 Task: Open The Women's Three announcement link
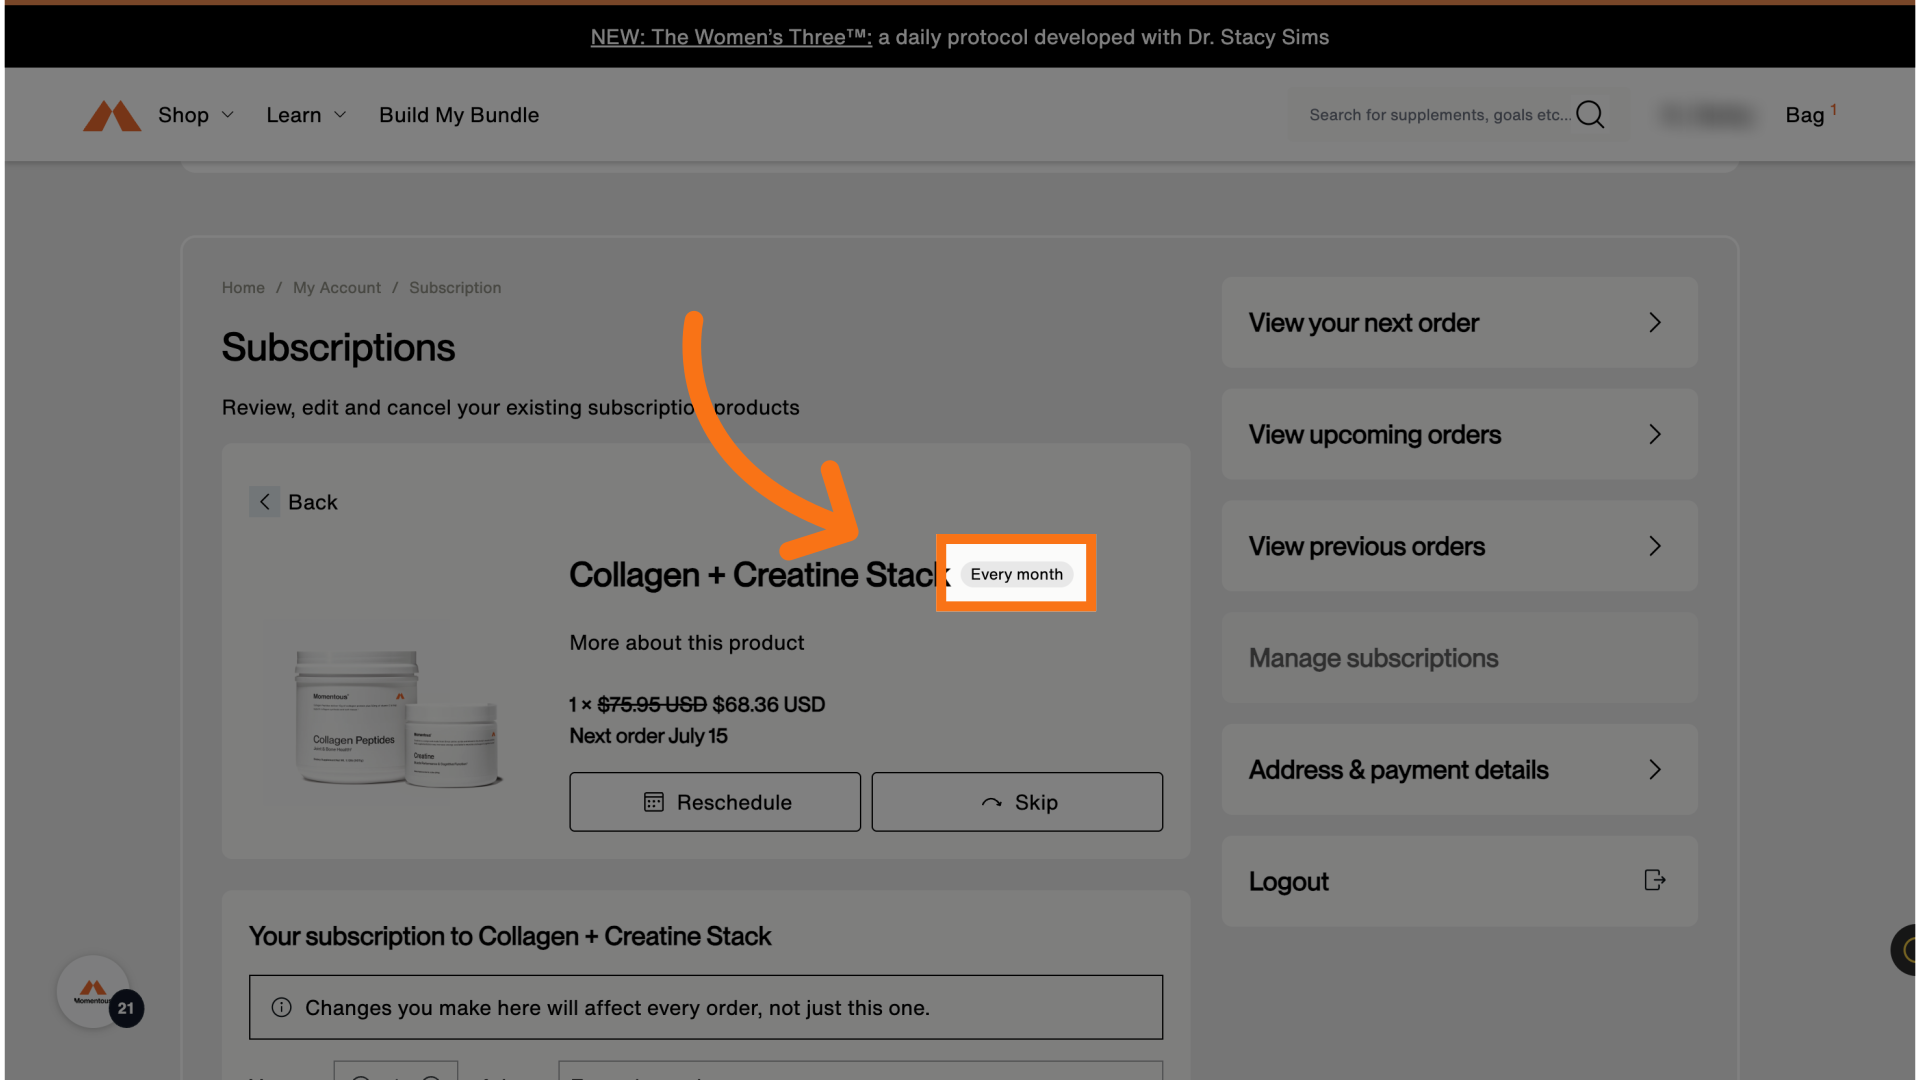pos(731,37)
